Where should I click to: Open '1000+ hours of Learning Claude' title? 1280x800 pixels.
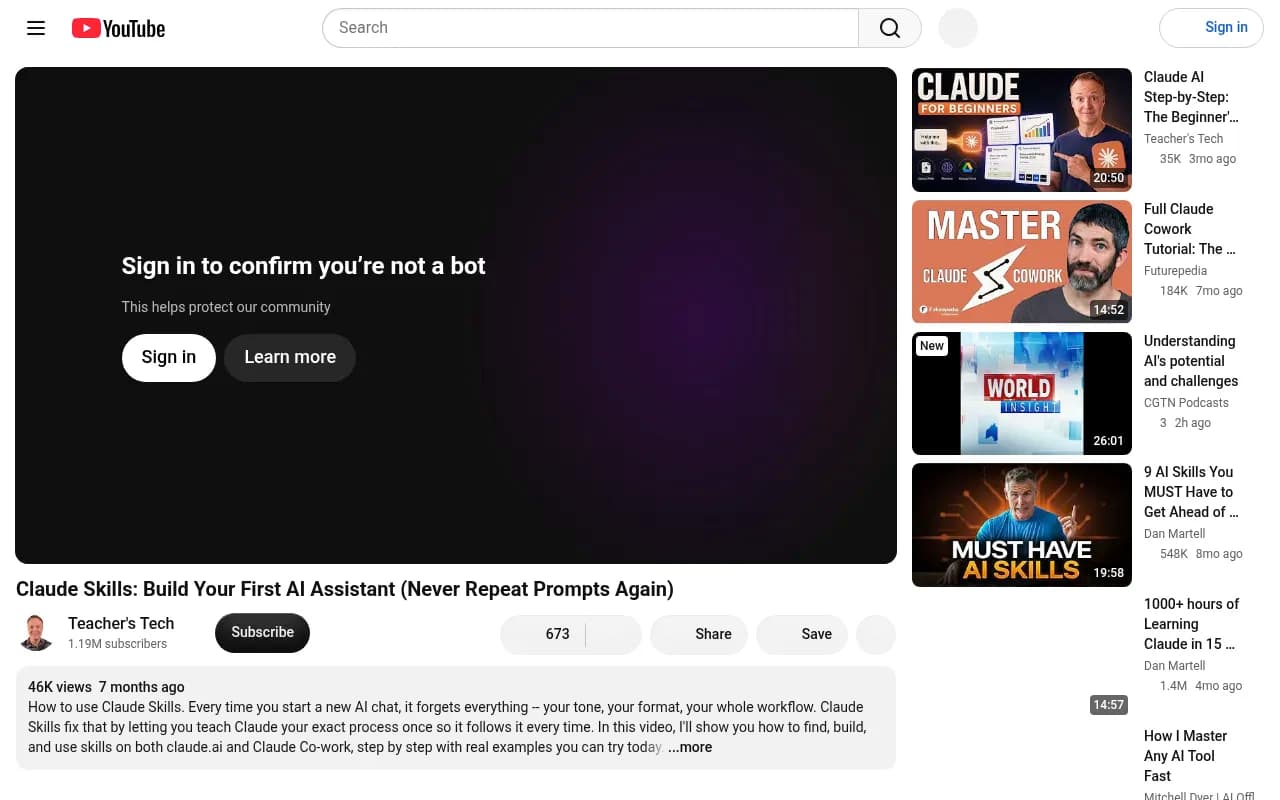tap(1191, 624)
